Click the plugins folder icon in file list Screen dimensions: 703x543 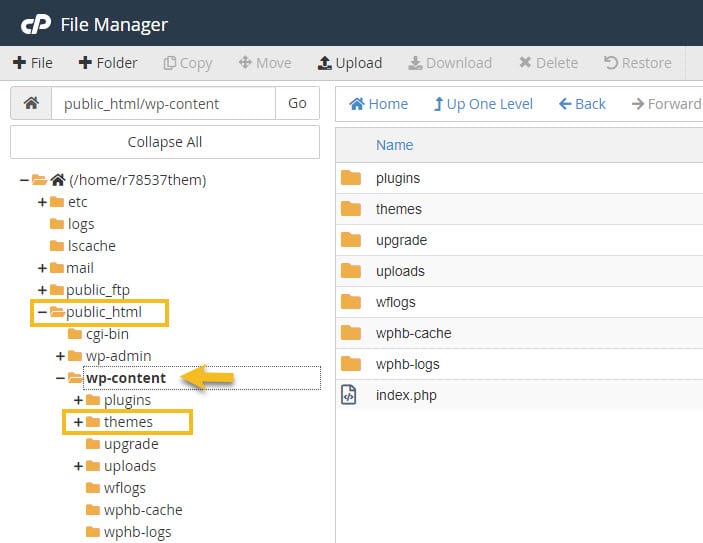(351, 178)
